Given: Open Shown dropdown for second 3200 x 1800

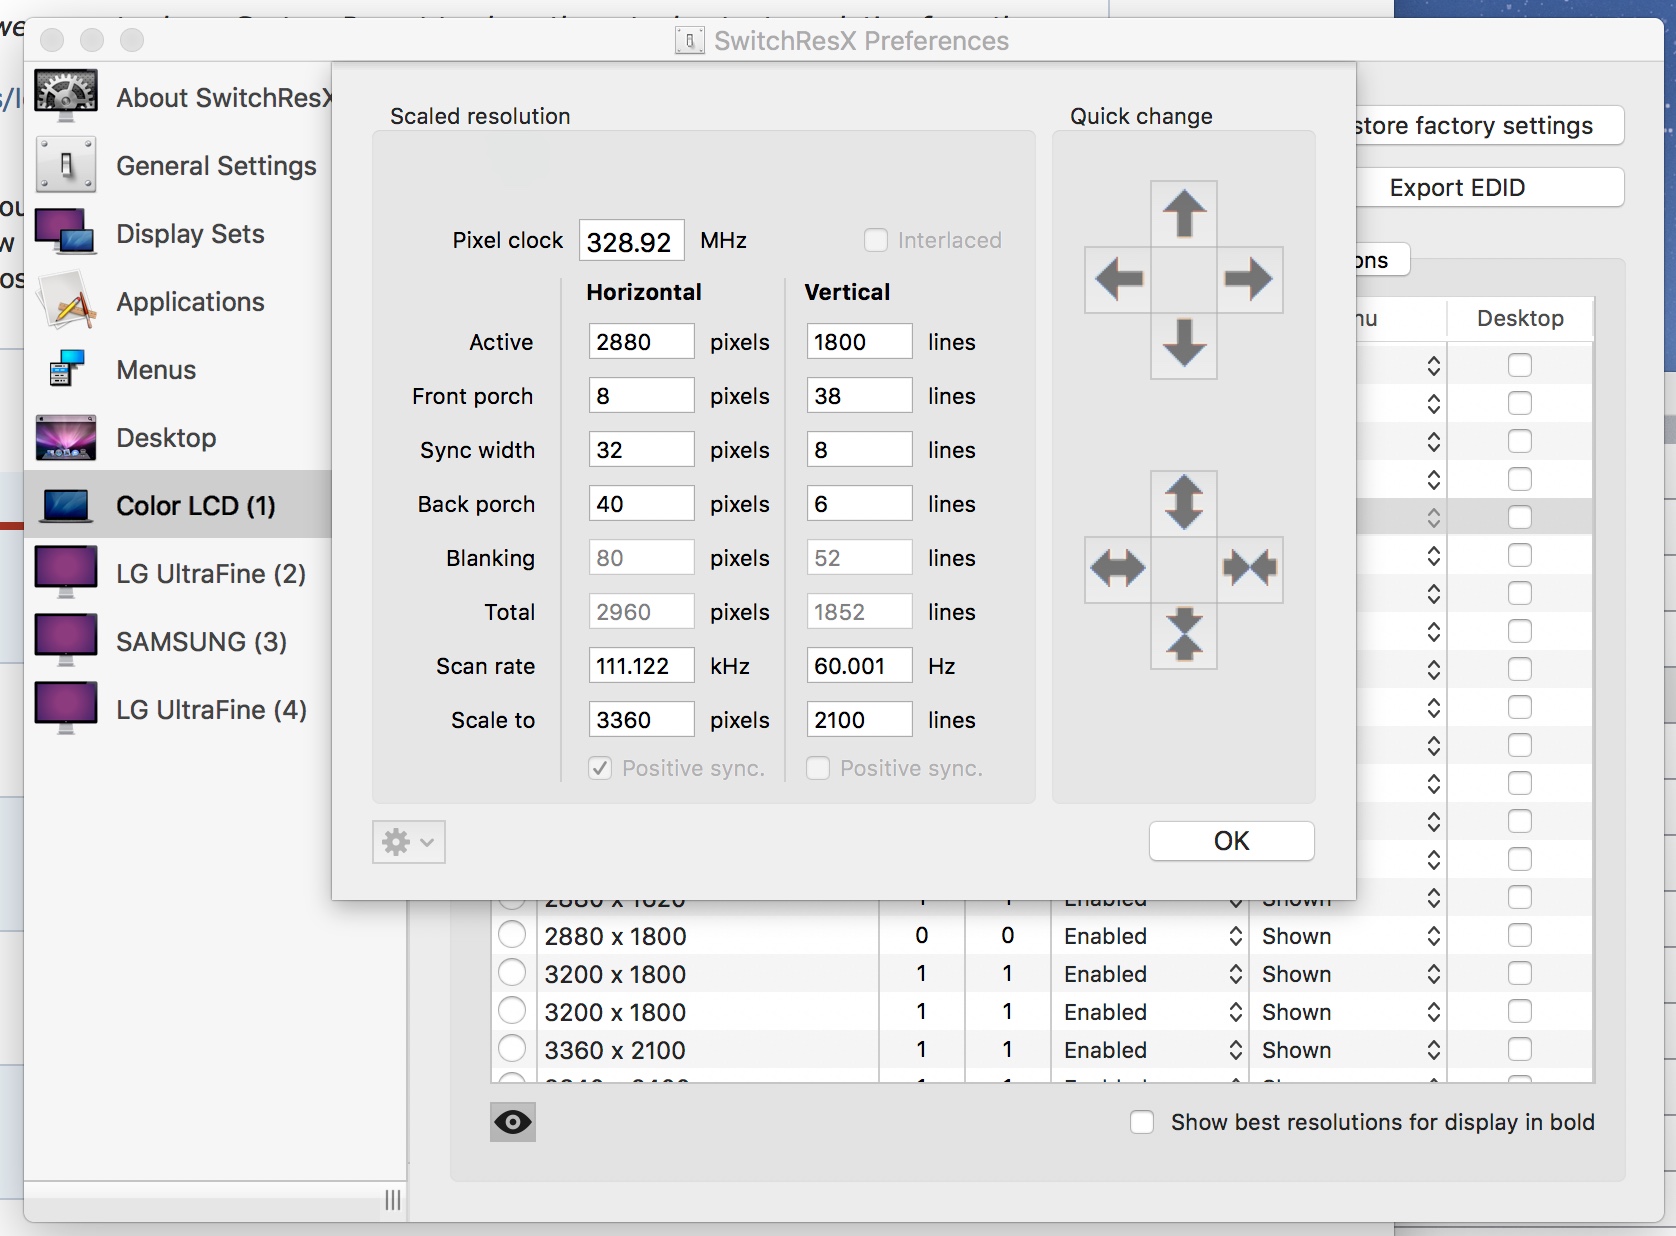Looking at the screenshot, I should (x=1351, y=1012).
